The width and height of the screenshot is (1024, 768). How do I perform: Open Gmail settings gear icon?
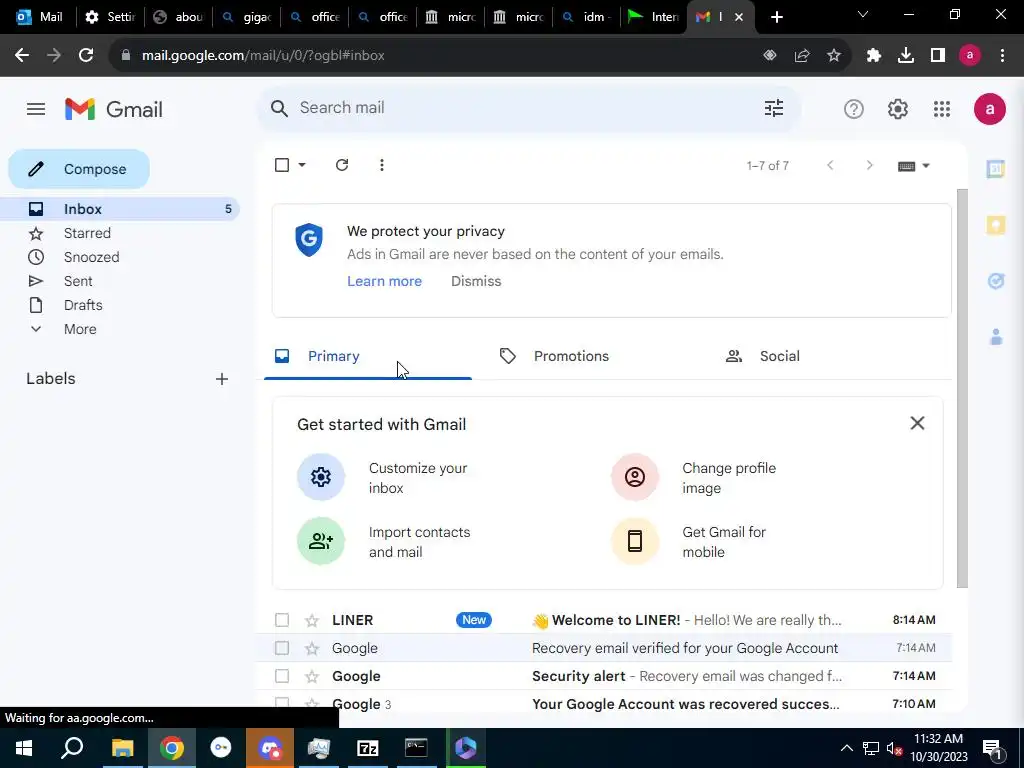(897, 109)
